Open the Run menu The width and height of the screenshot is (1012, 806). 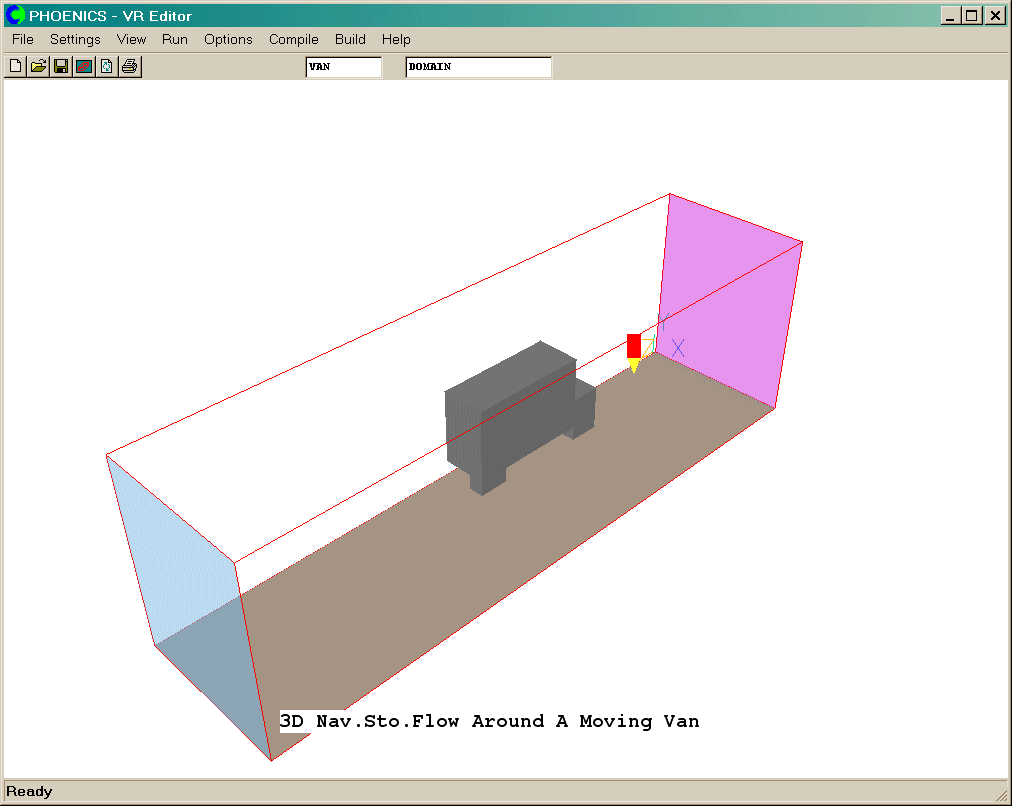(x=175, y=40)
